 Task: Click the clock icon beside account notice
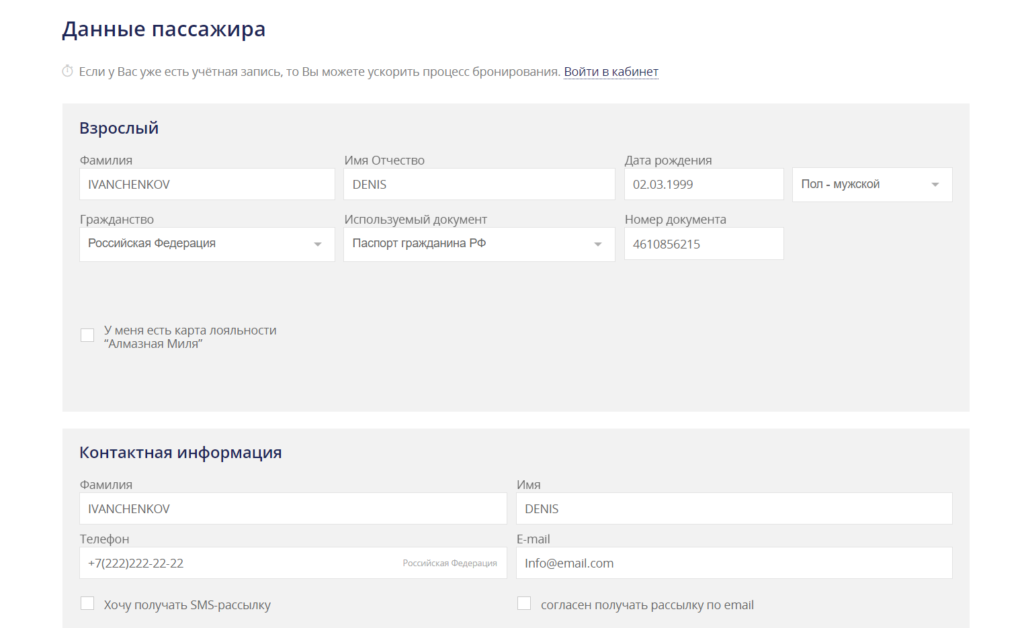point(68,72)
